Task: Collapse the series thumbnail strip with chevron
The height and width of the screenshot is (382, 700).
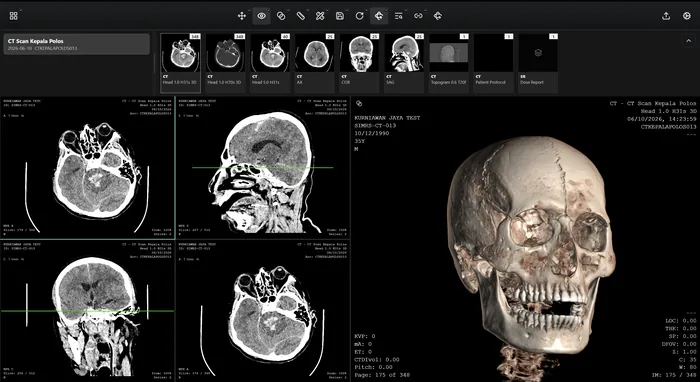Action: pos(688,41)
